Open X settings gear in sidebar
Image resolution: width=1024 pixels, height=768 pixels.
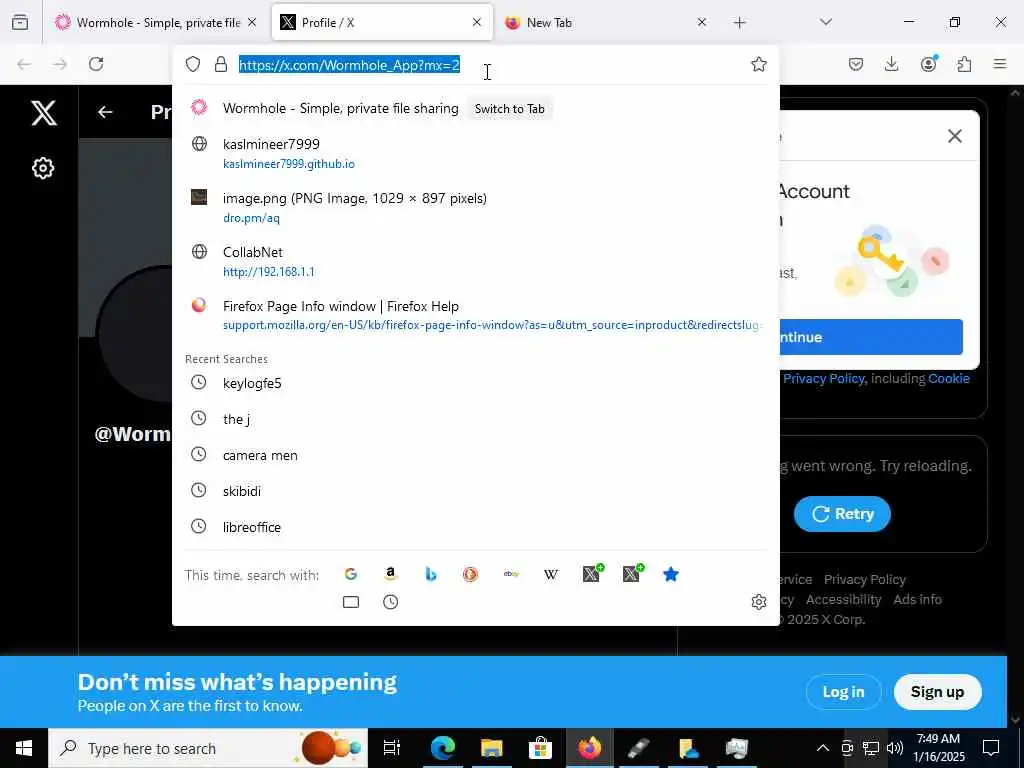click(42, 168)
